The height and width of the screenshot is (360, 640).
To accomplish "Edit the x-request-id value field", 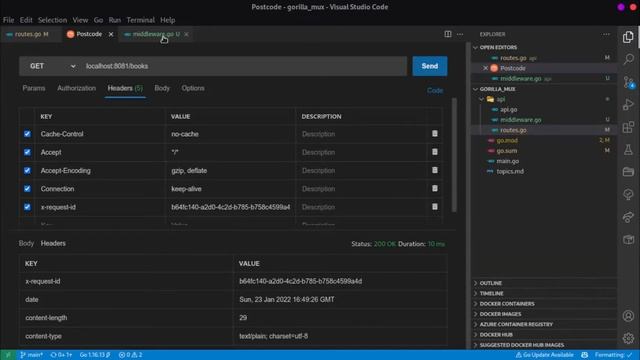I will pos(231,207).
